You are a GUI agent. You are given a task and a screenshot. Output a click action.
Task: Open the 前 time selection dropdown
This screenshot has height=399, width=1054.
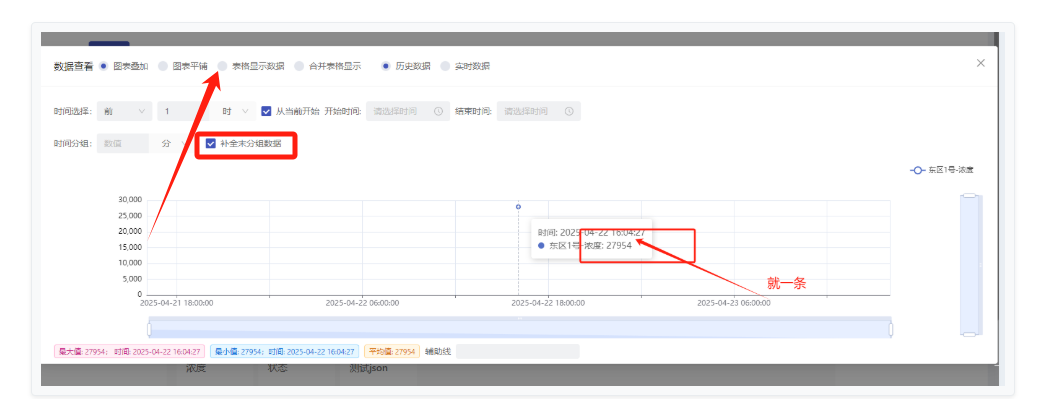124,112
